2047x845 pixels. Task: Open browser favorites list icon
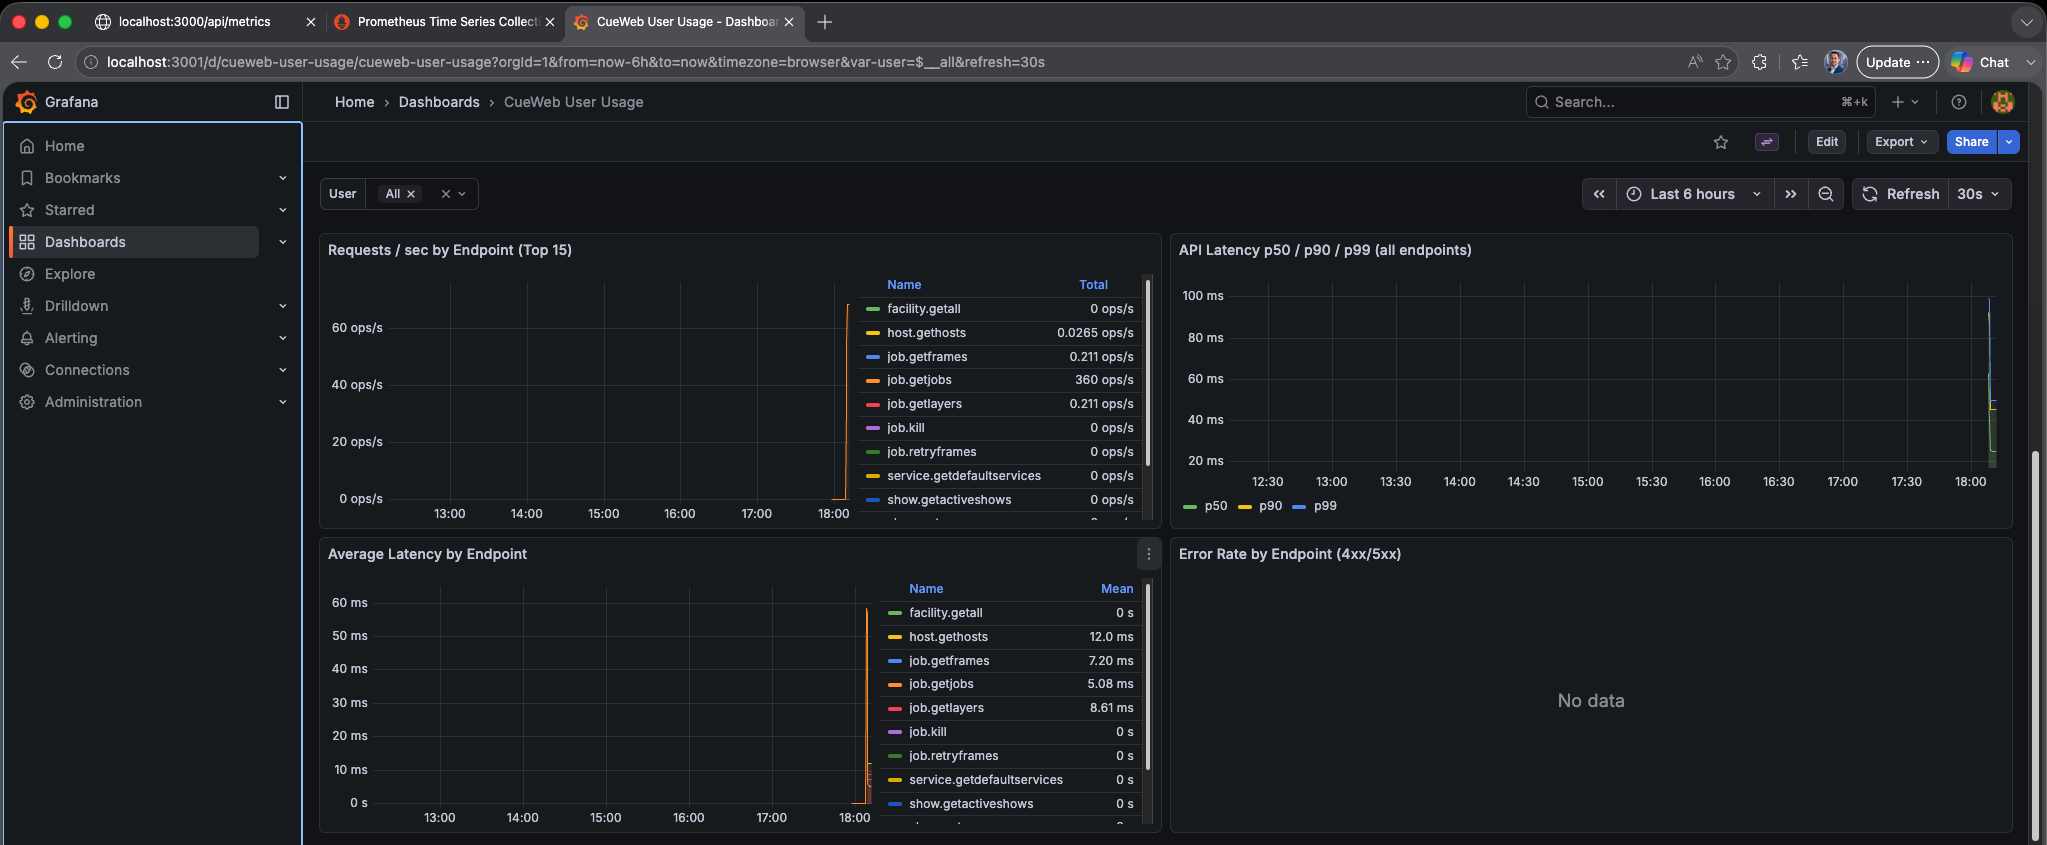pyautogui.click(x=1800, y=62)
